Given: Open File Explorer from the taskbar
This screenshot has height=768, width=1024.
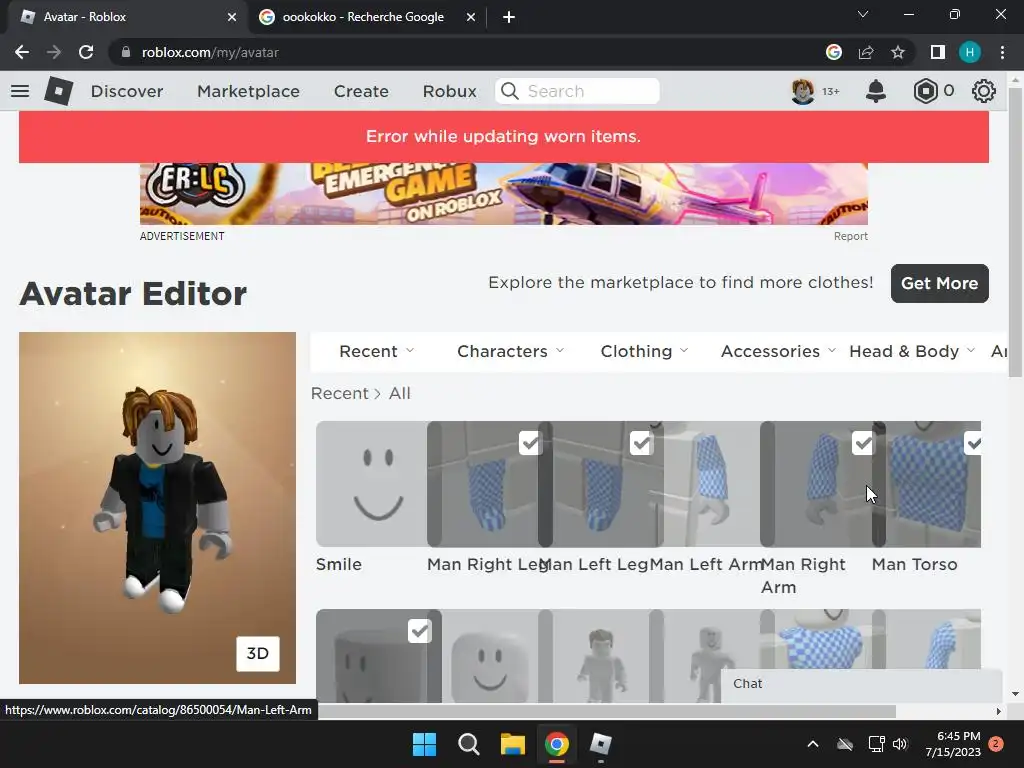Looking at the screenshot, I should coord(513,744).
